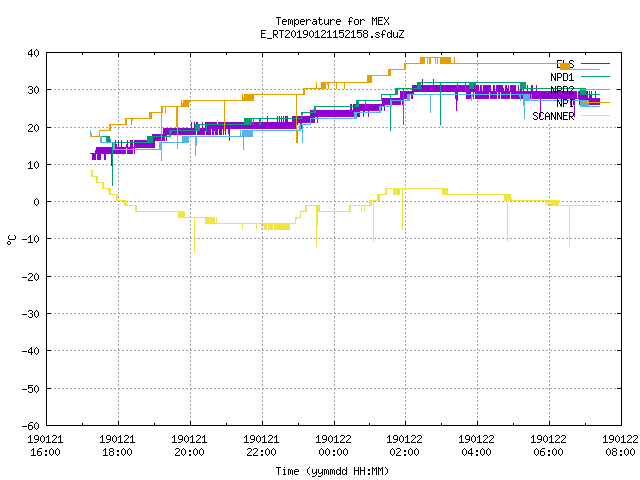The width and height of the screenshot is (640, 480).
Task: Select the file name 'E_RT20190121152158.sfduZ' subtitle
Action: (332, 34)
